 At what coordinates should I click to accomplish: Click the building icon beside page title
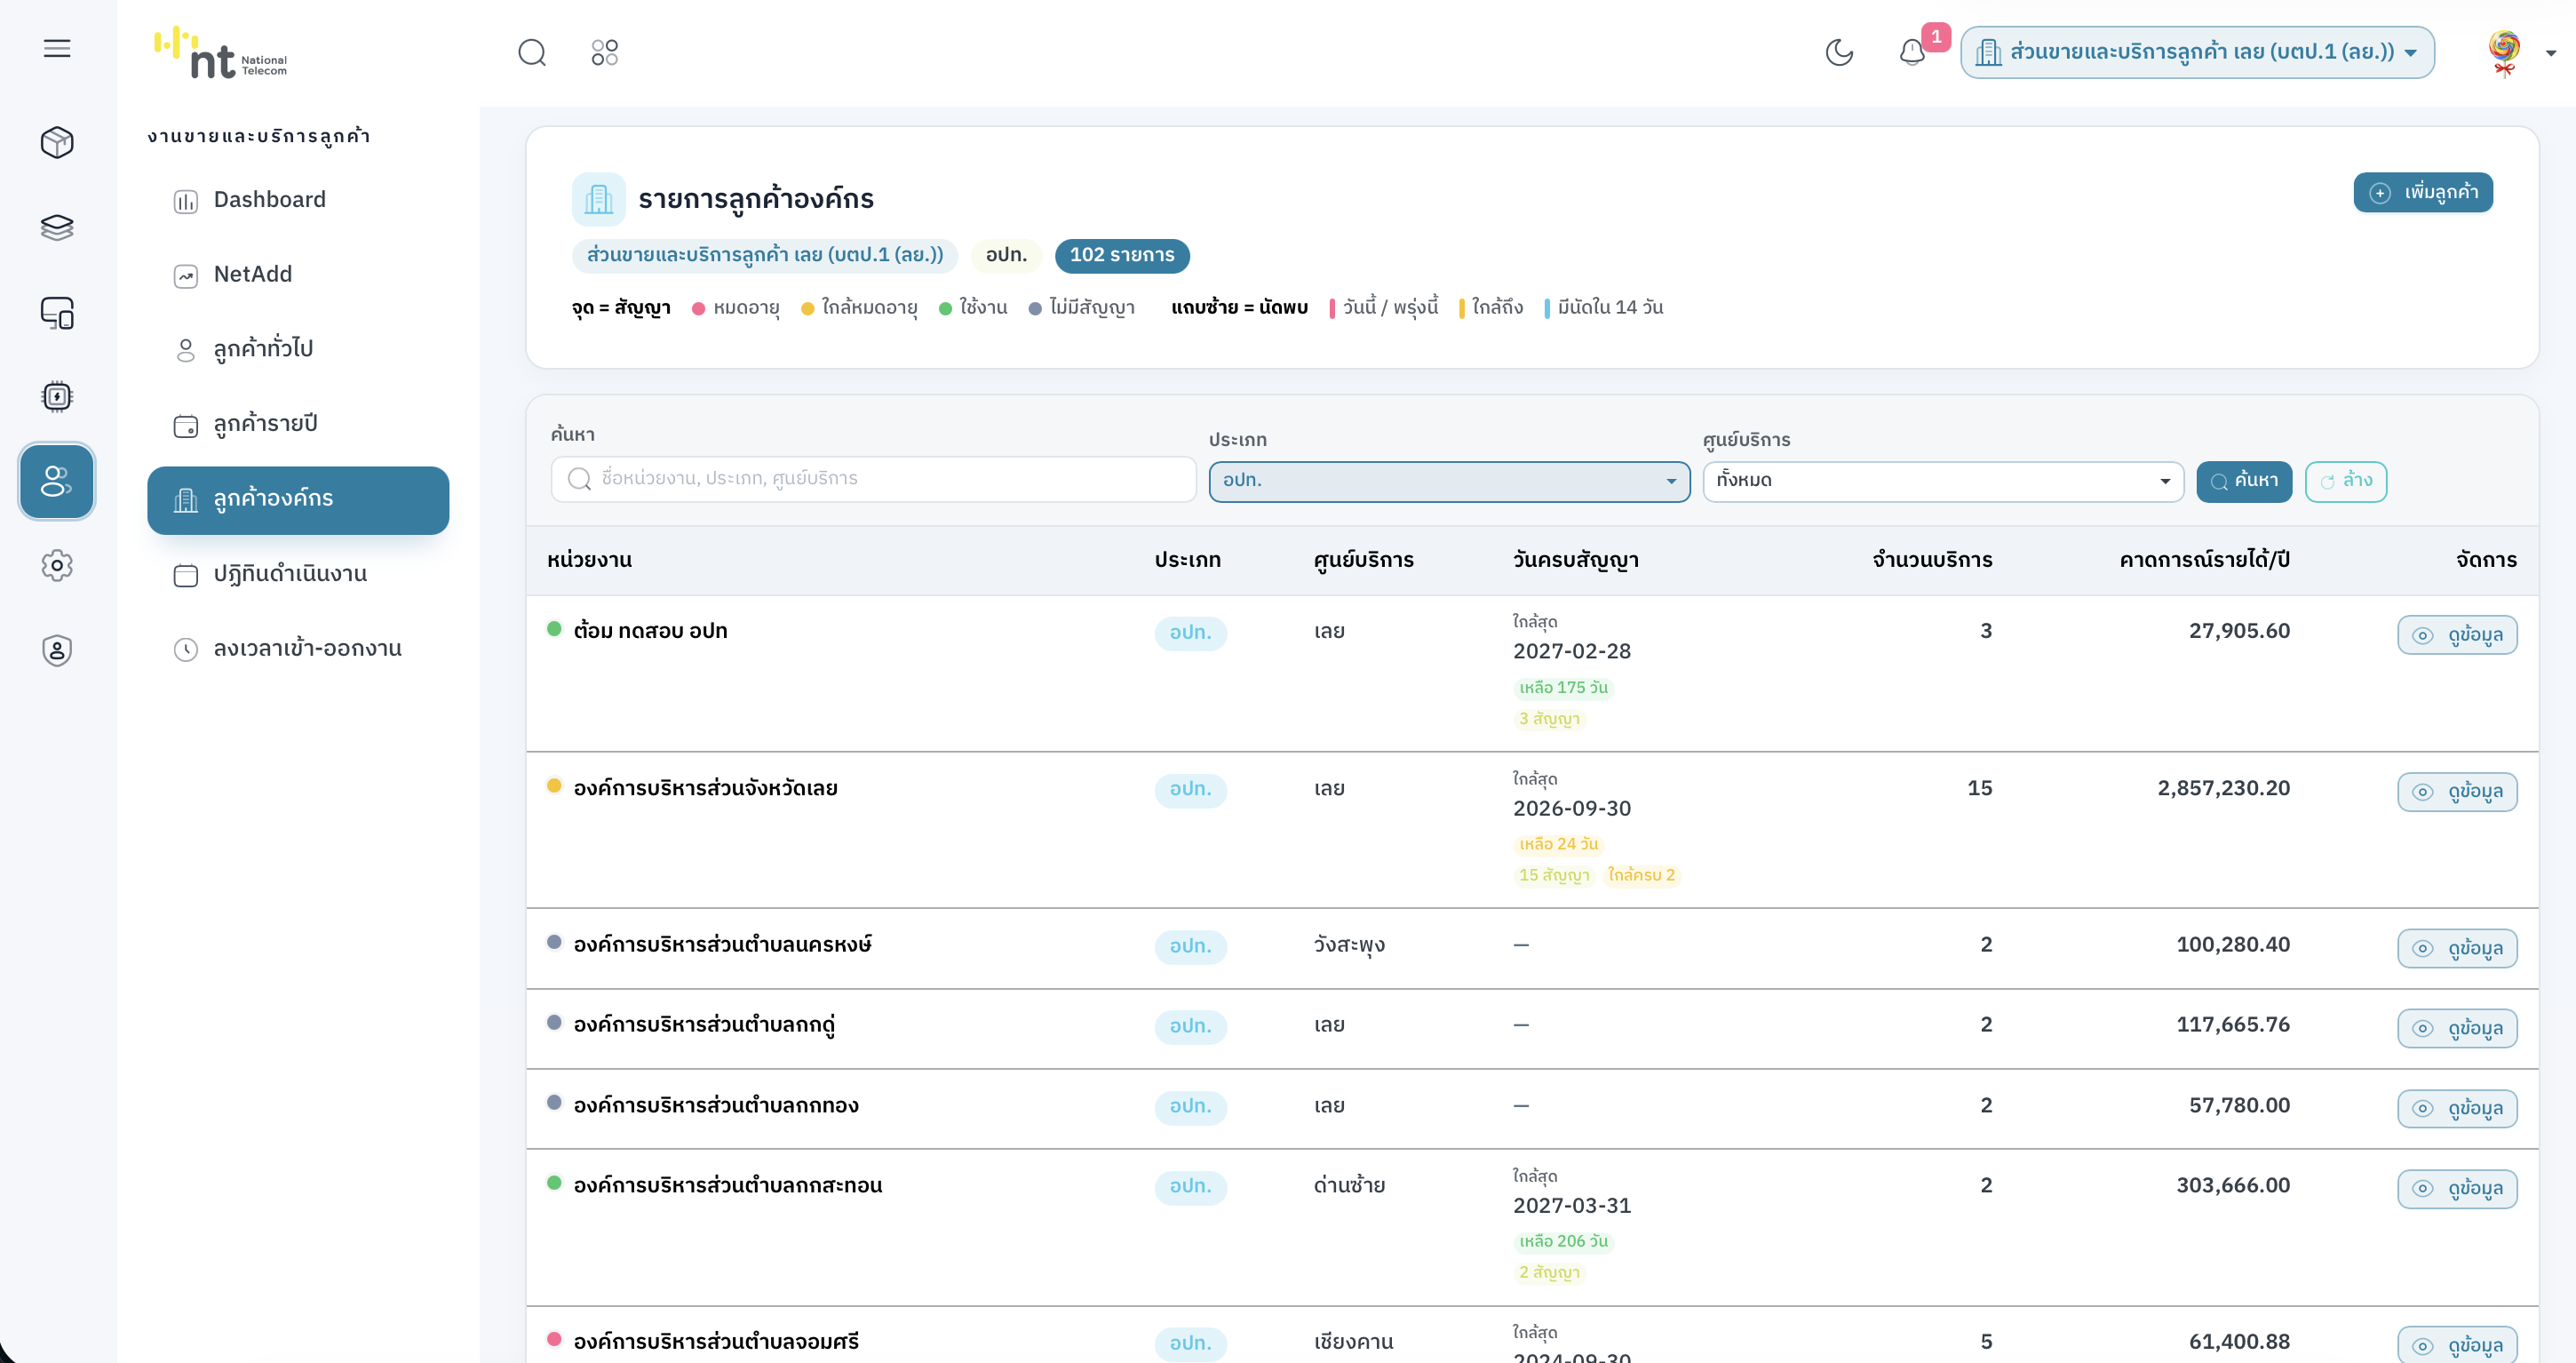tap(598, 199)
